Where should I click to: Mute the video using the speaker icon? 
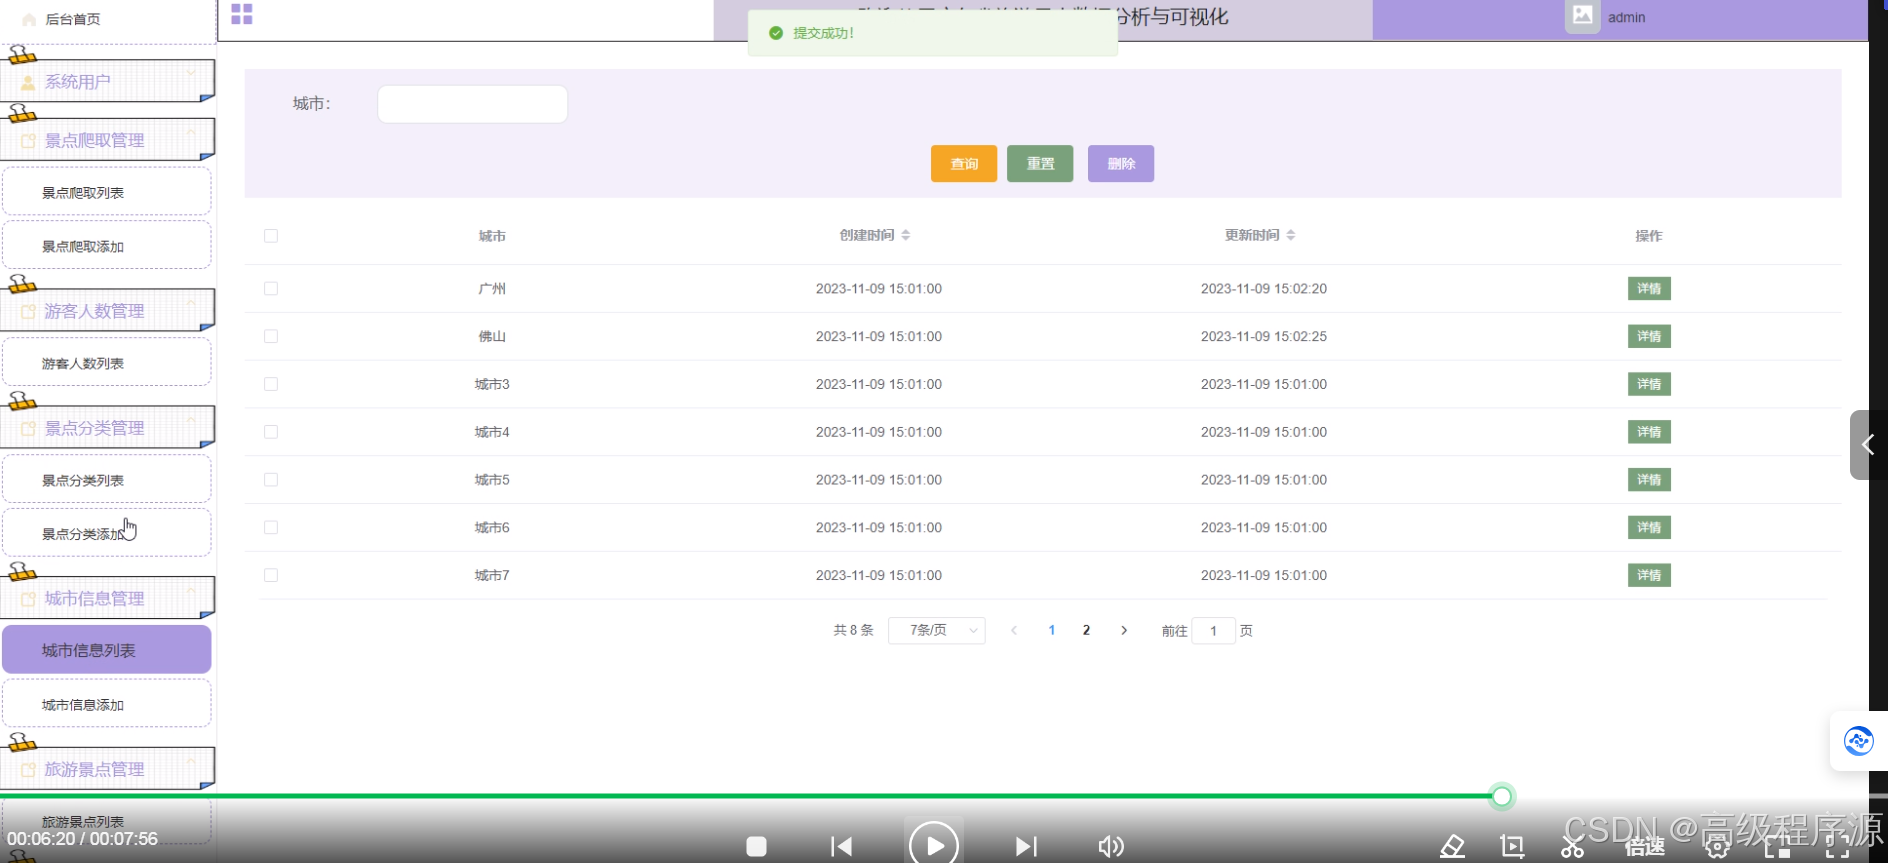[x=1111, y=847]
